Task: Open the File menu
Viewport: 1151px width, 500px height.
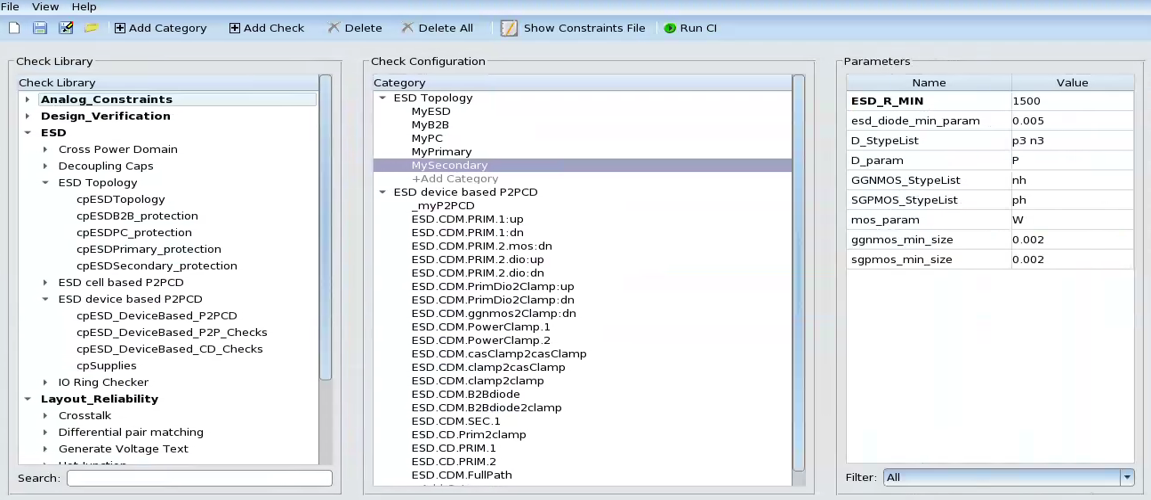Action: pos(10,7)
